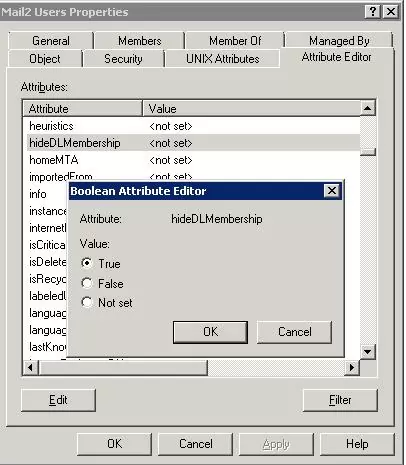Click the horizontal scroll left arrow
Viewport: 406px width, 465px height.
(31, 368)
